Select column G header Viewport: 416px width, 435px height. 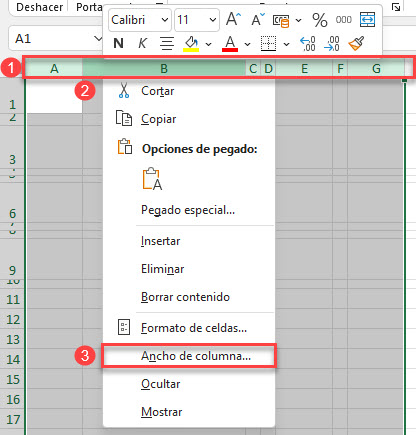pyautogui.click(x=376, y=69)
